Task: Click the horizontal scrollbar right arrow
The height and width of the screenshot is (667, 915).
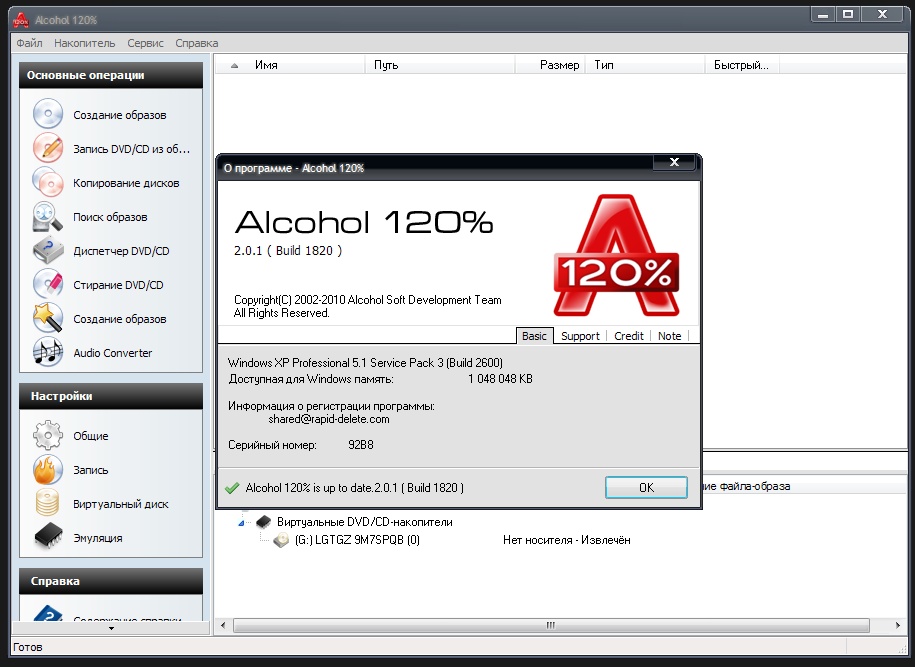Action: coord(897,625)
